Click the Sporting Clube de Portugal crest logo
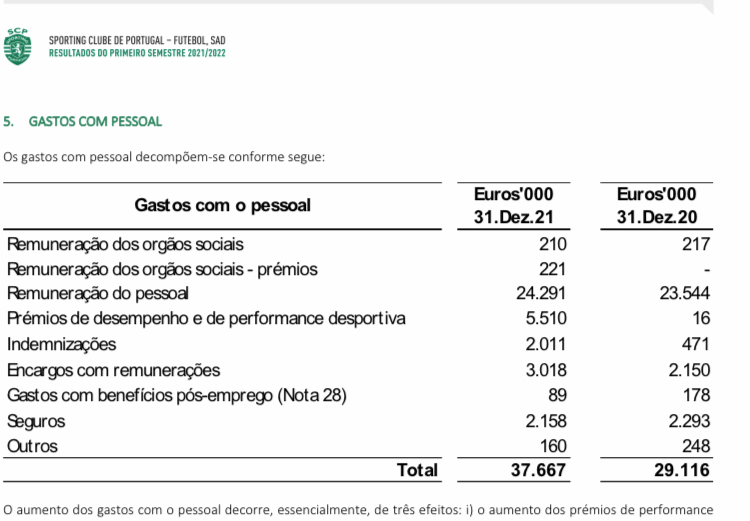This screenshot has height=521, width=750. pos(17,46)
